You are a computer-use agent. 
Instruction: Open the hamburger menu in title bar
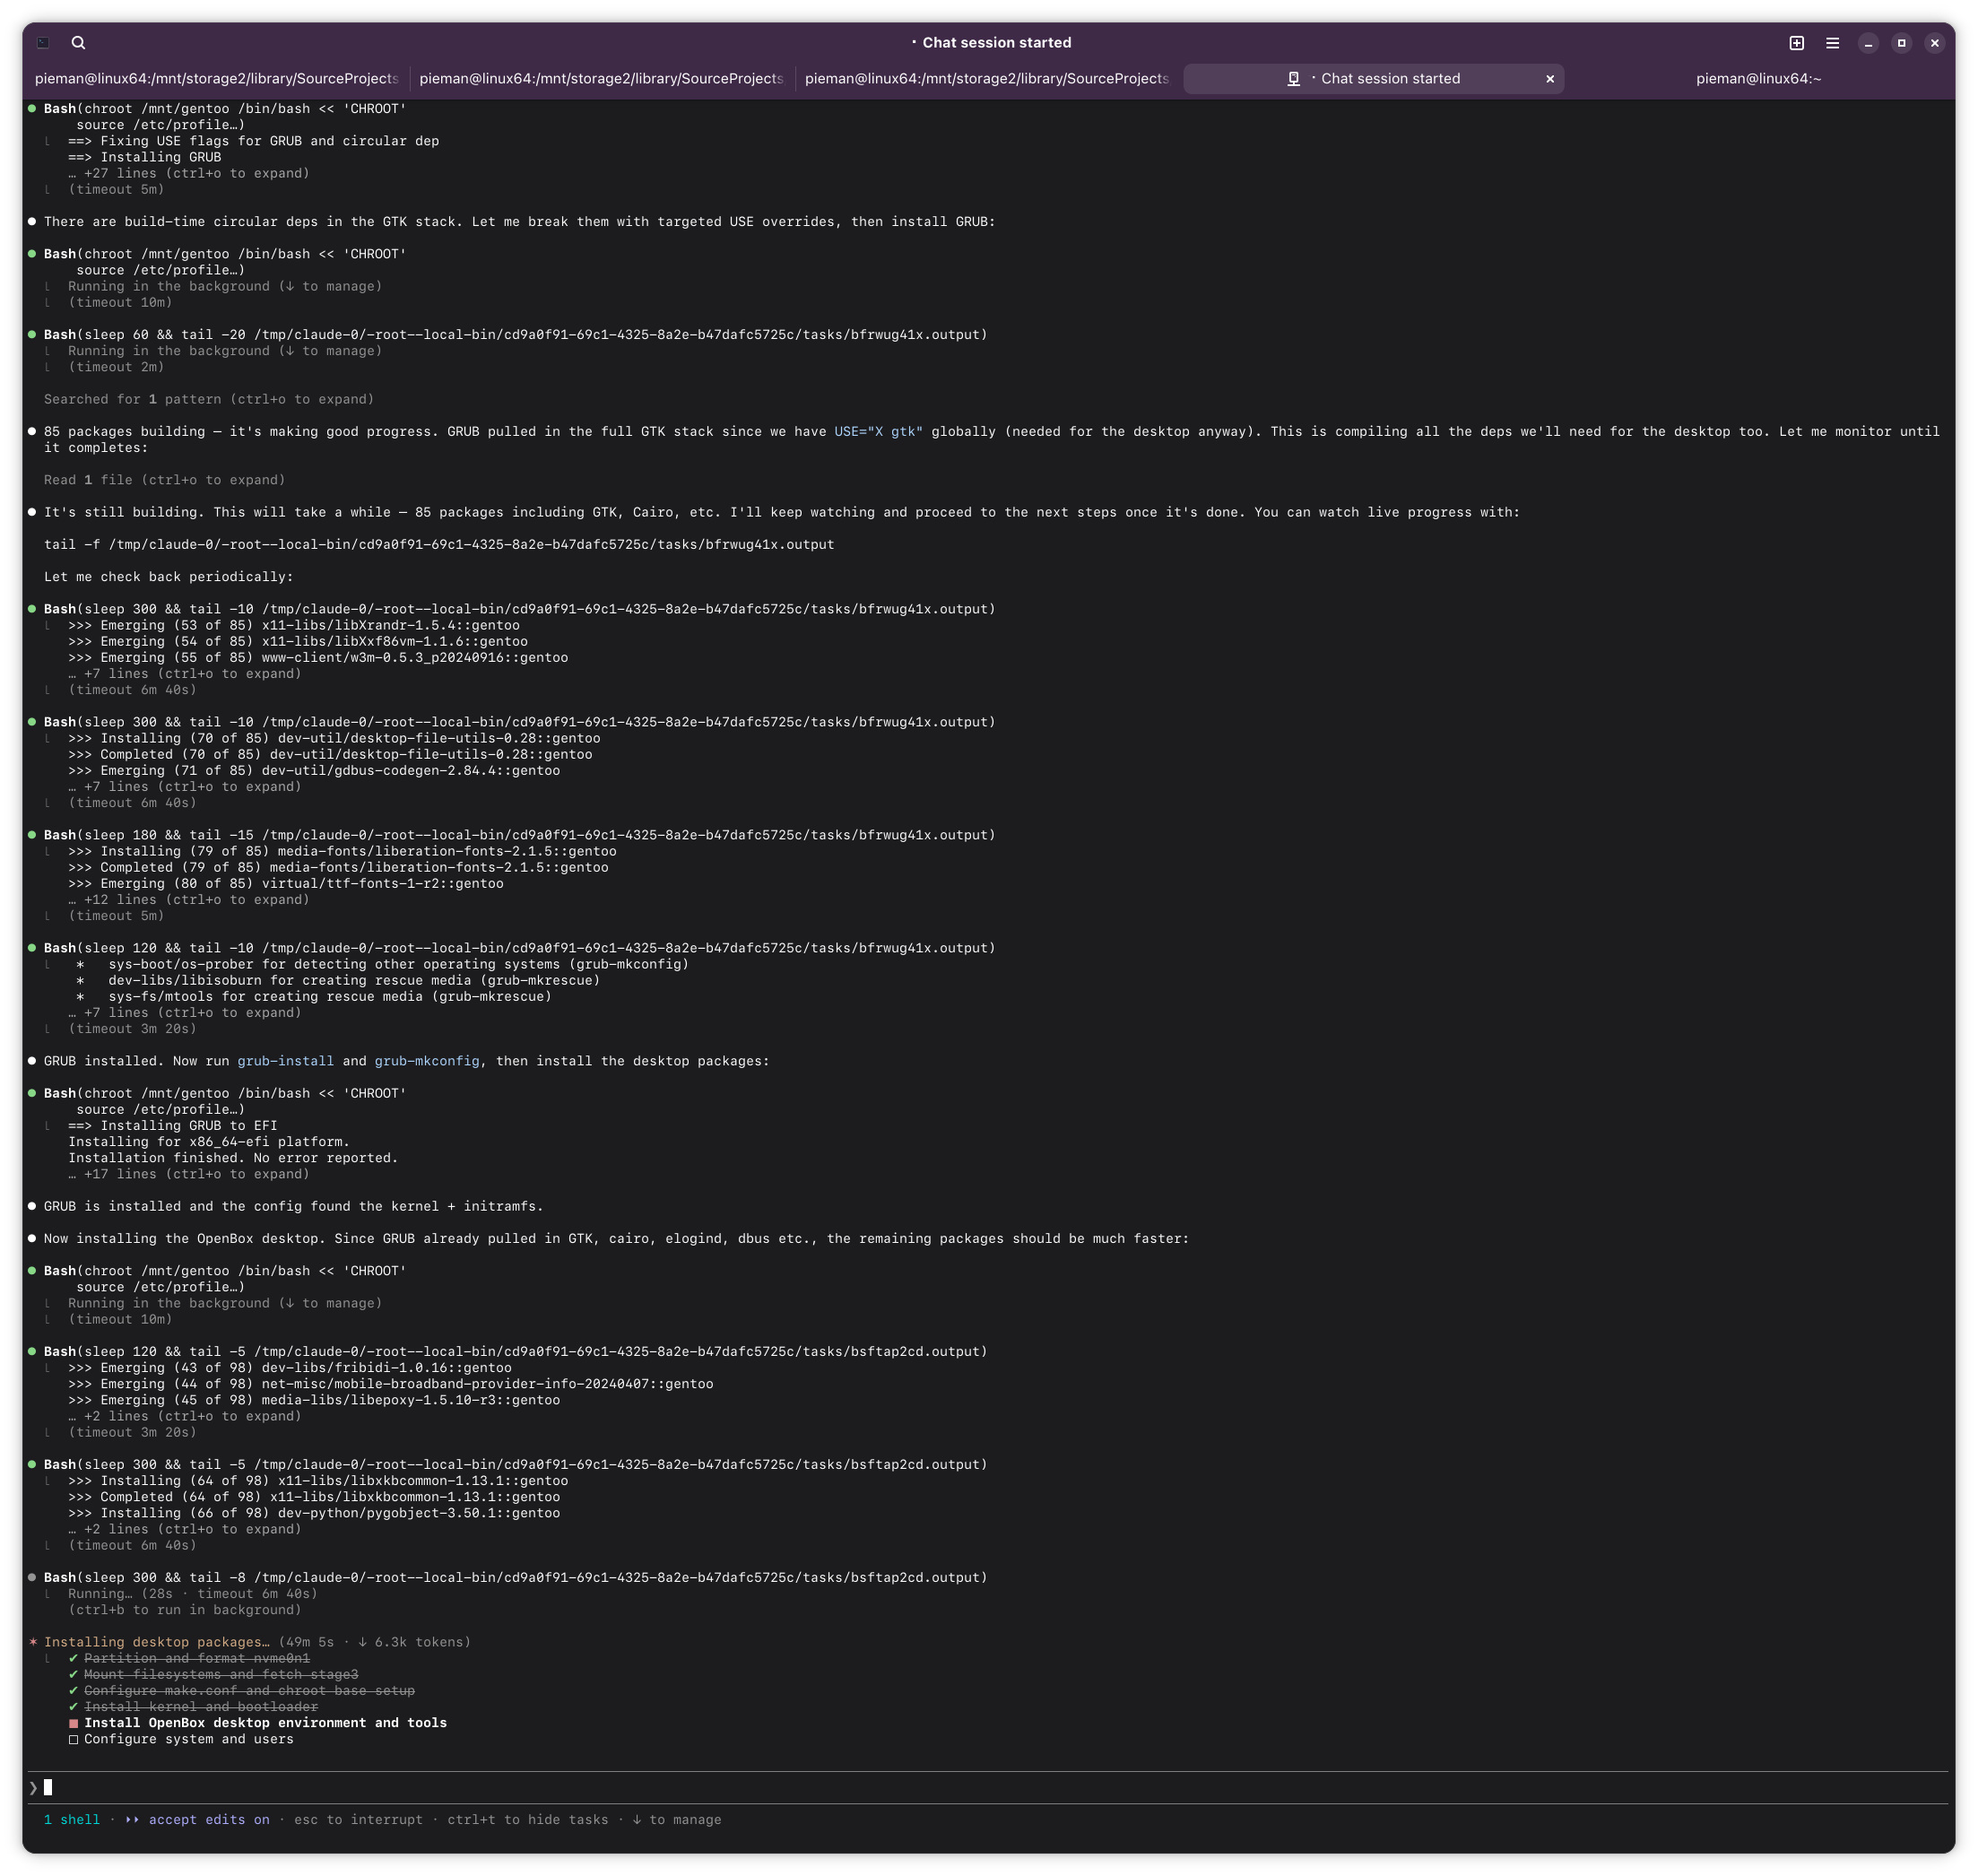(1832, 43)
